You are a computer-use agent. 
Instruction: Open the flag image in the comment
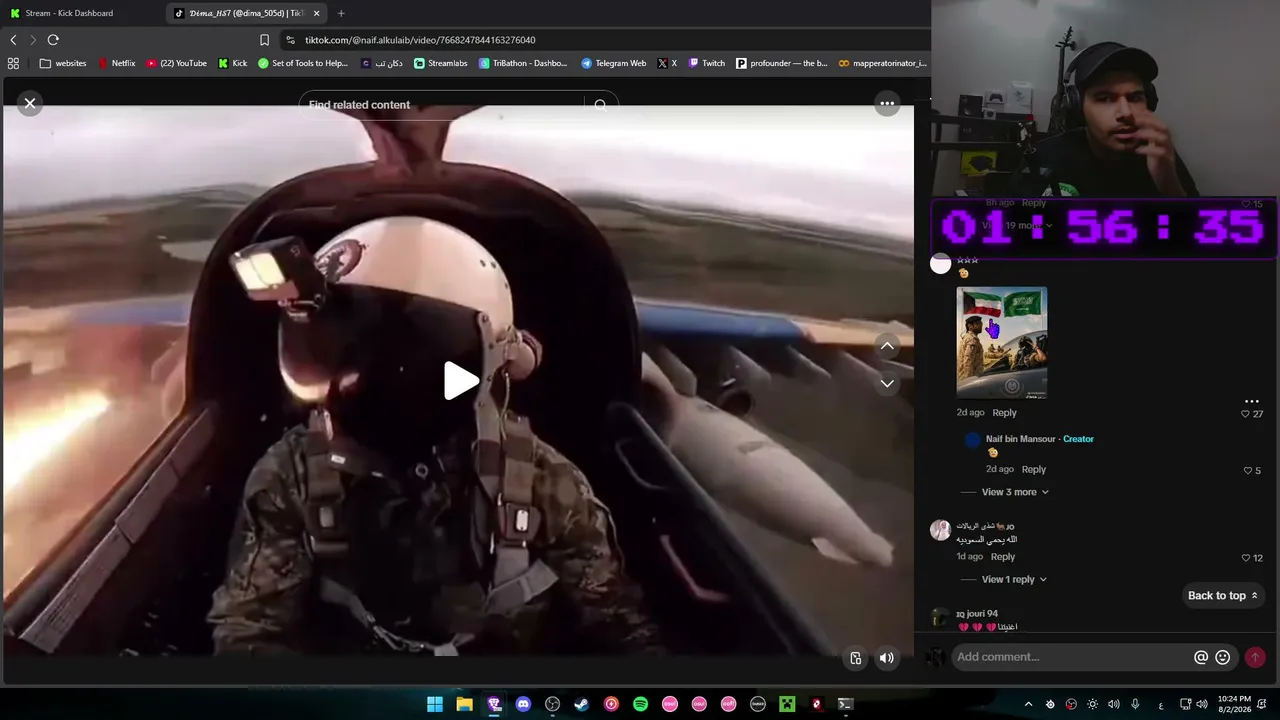click(x=1002, y=343)
